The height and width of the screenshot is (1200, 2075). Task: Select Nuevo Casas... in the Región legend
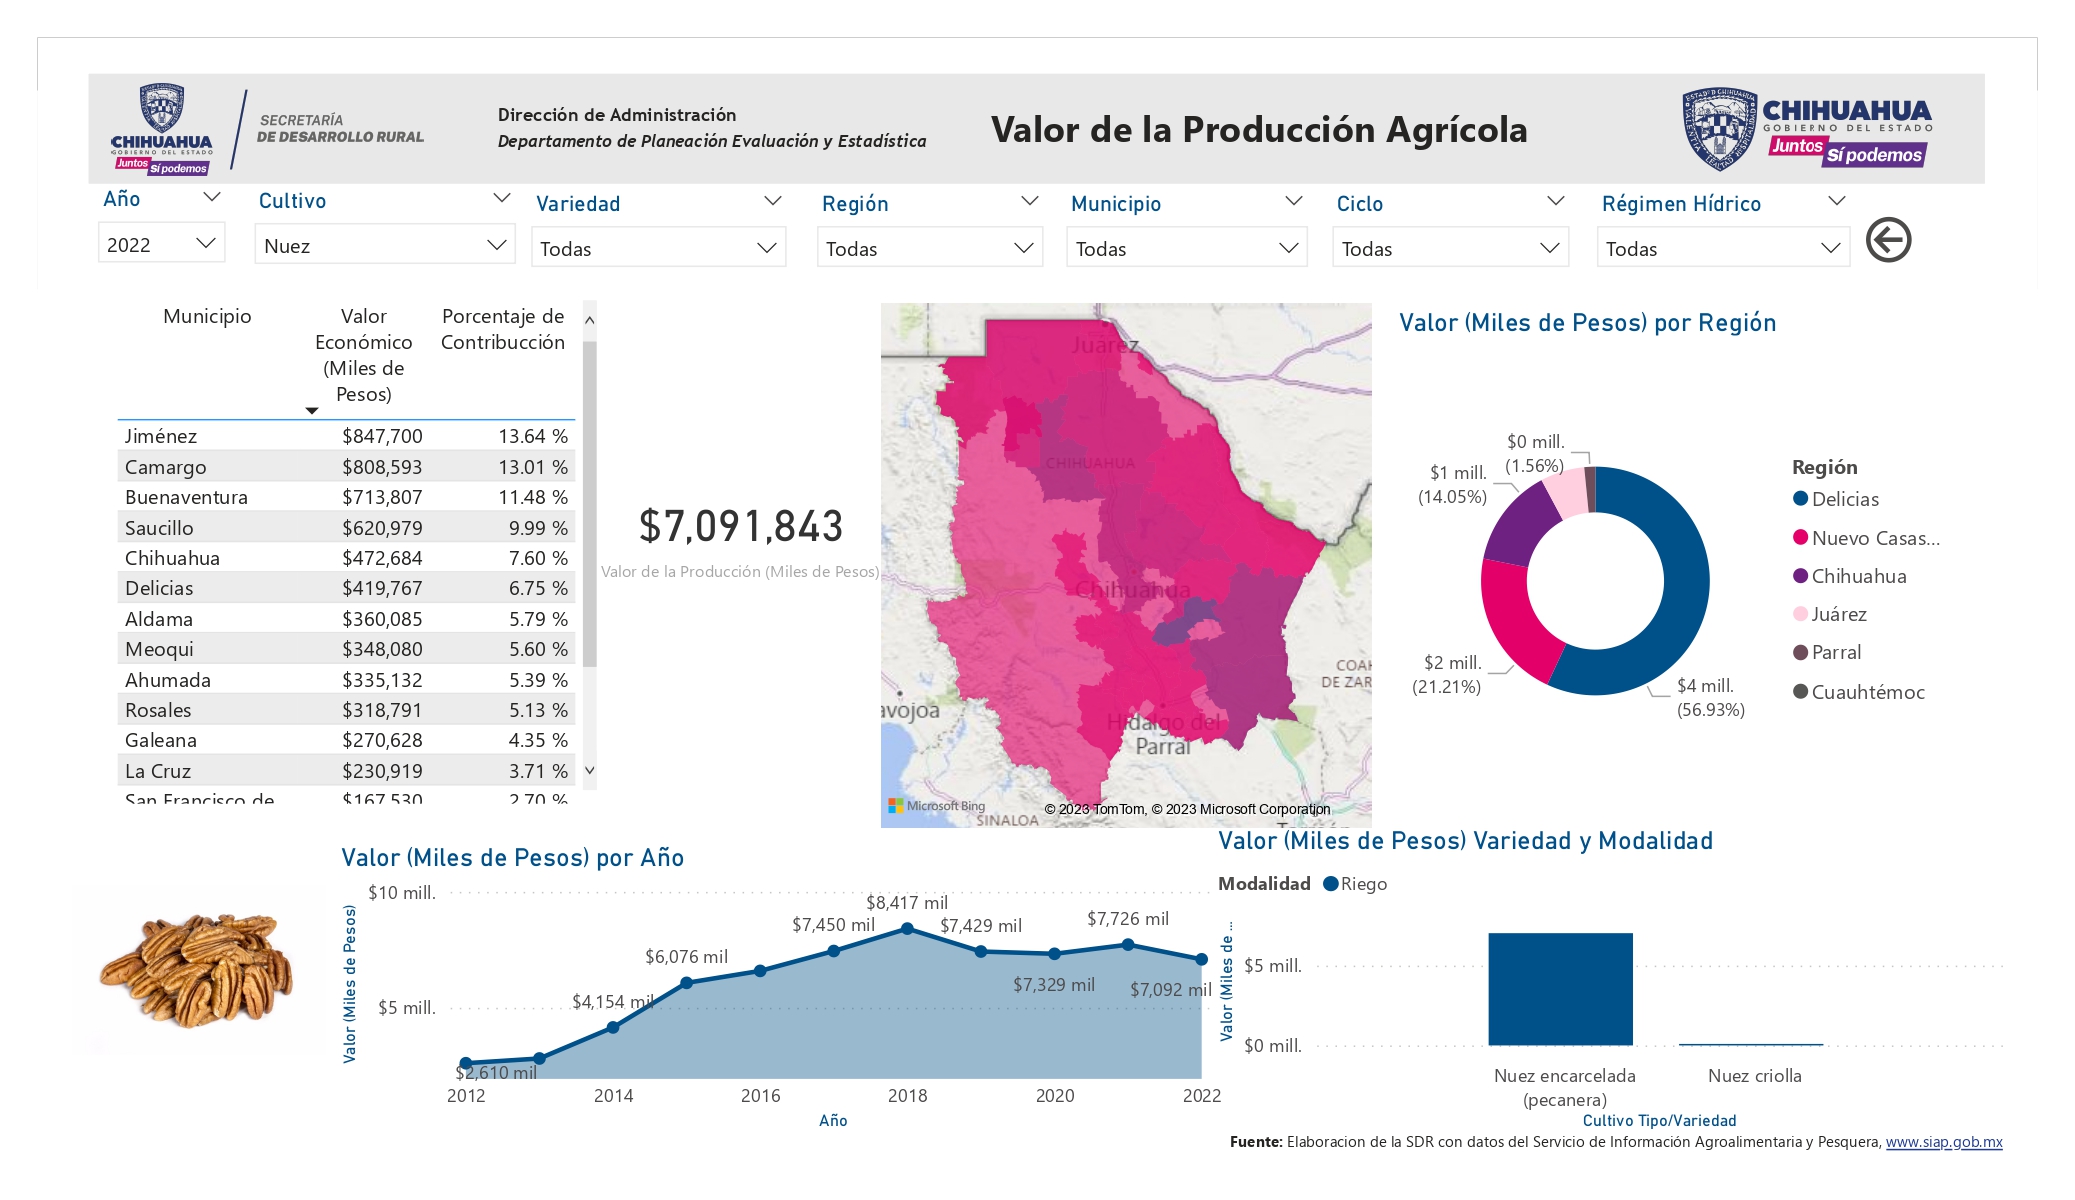1866,538
